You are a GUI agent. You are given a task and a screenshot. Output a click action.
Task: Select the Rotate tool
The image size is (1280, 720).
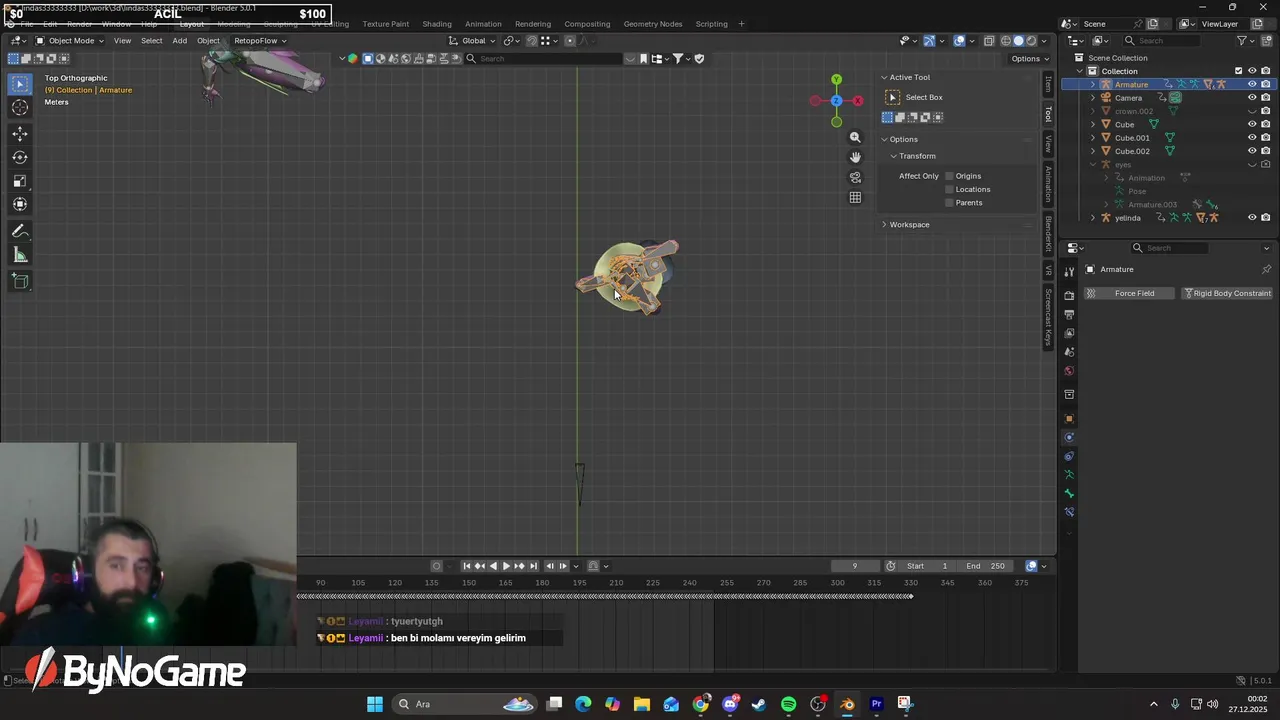pos(20,157)
